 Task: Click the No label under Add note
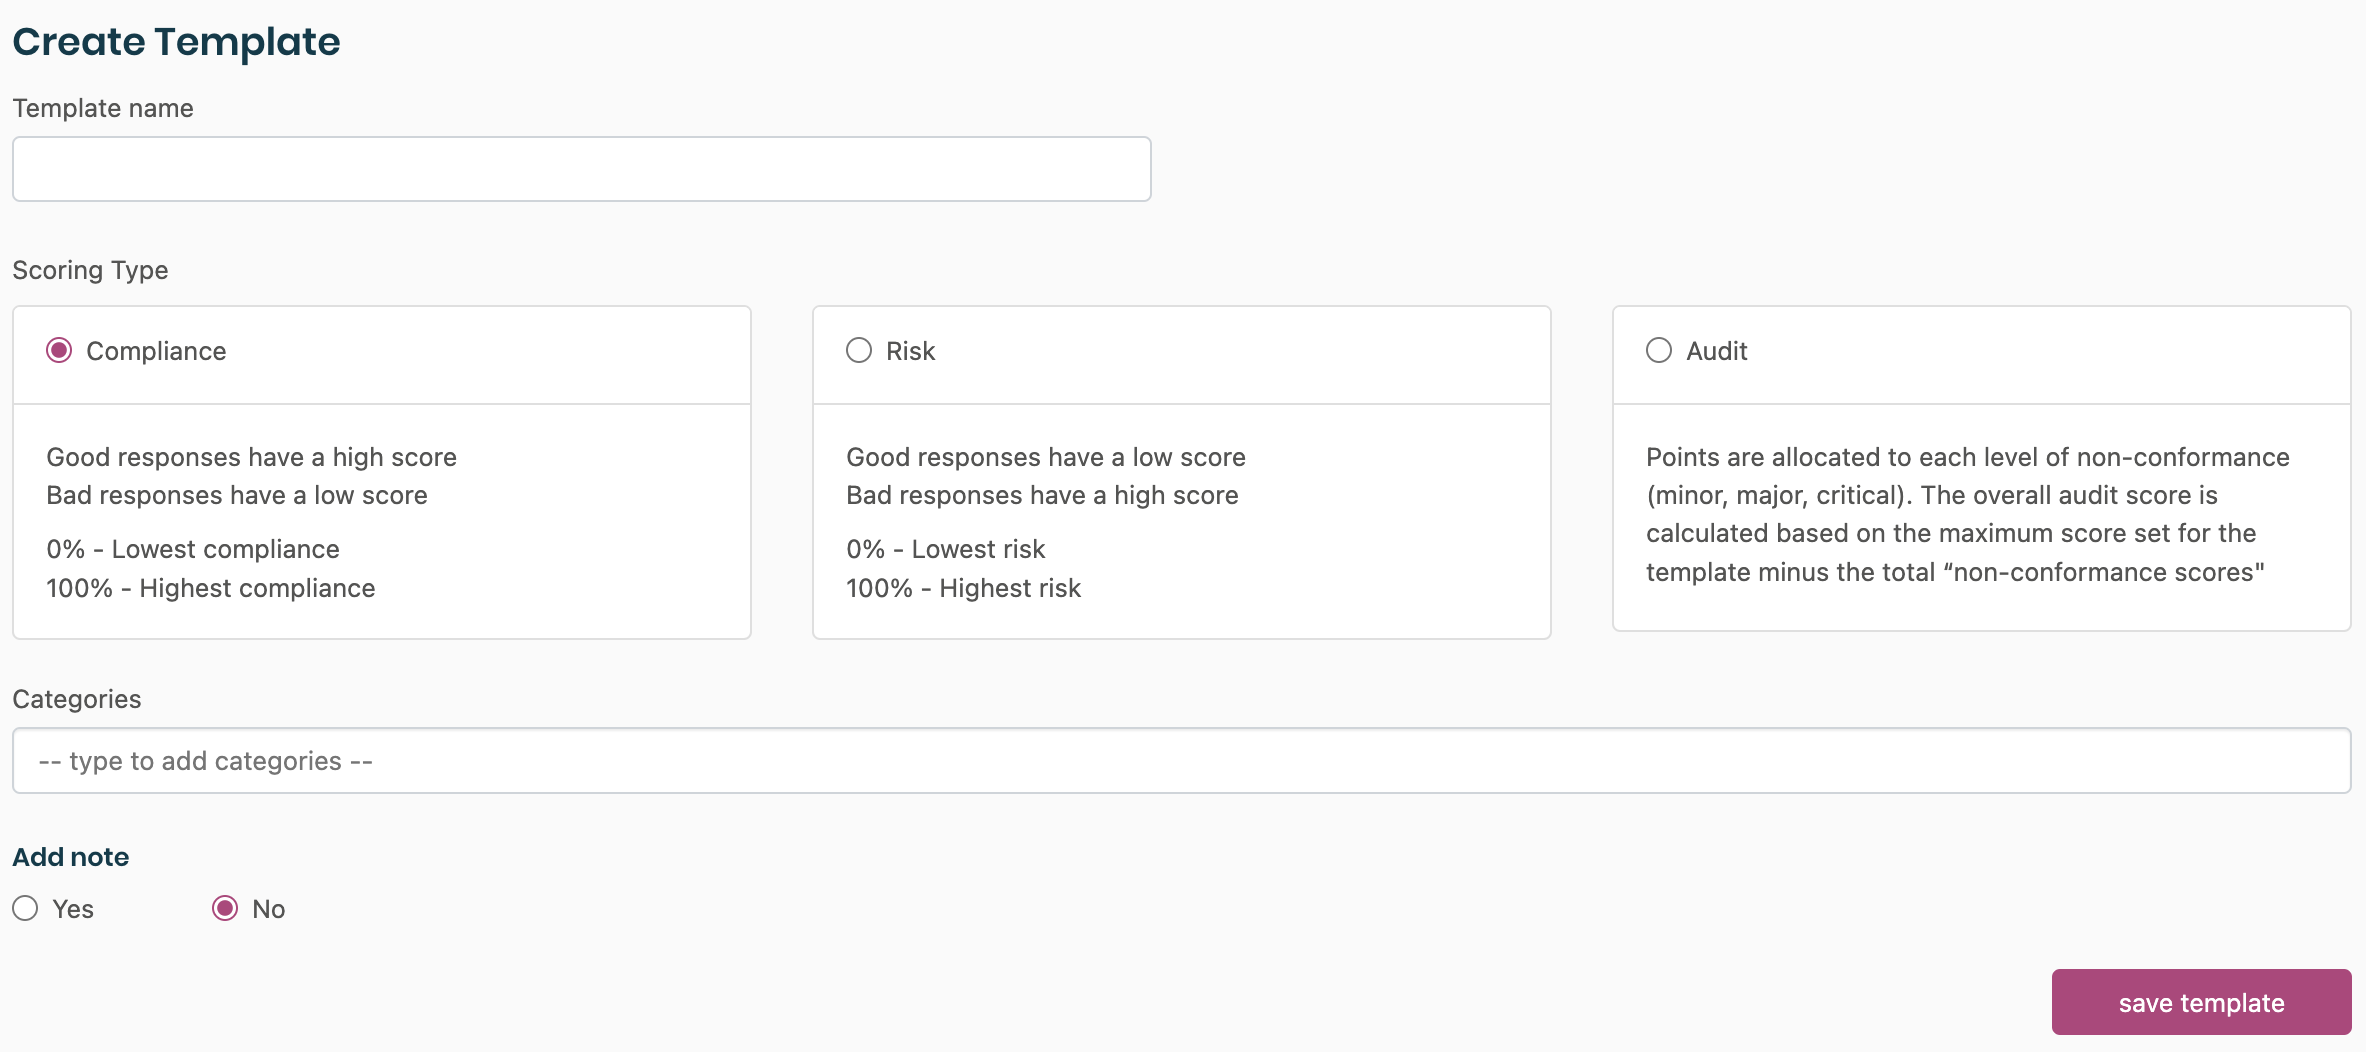[x=268, y=909]
